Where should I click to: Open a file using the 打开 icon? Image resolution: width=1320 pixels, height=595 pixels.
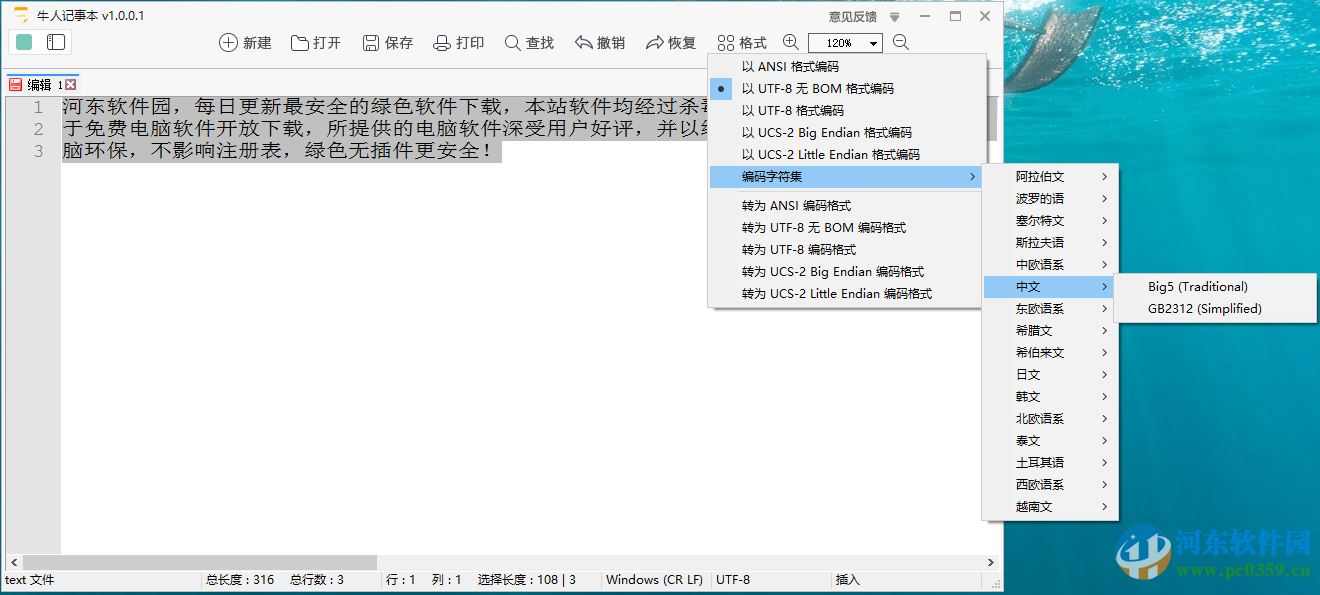tap(316, 42)
